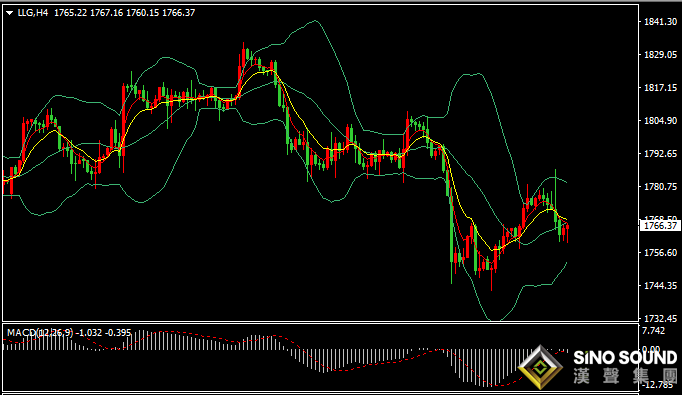
Task: Click the LLG,H4 chart symbol label
Action: click(x=33, y=13)
